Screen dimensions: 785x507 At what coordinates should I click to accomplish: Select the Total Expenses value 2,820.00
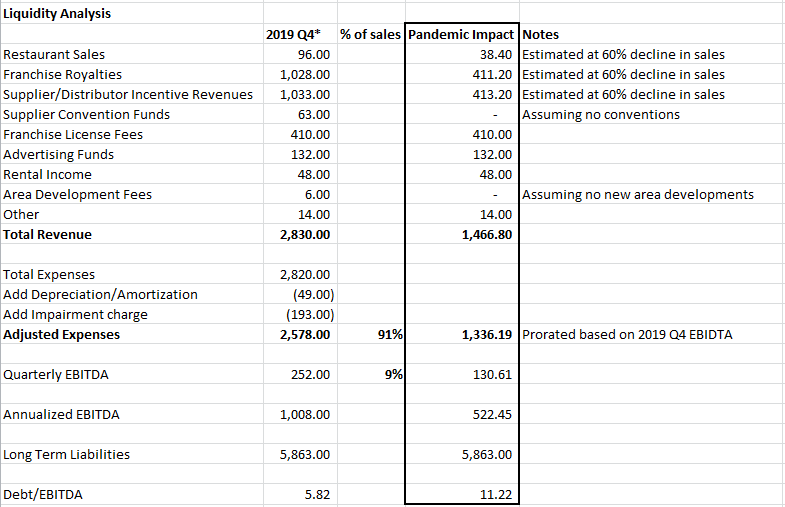click(300, 274)
